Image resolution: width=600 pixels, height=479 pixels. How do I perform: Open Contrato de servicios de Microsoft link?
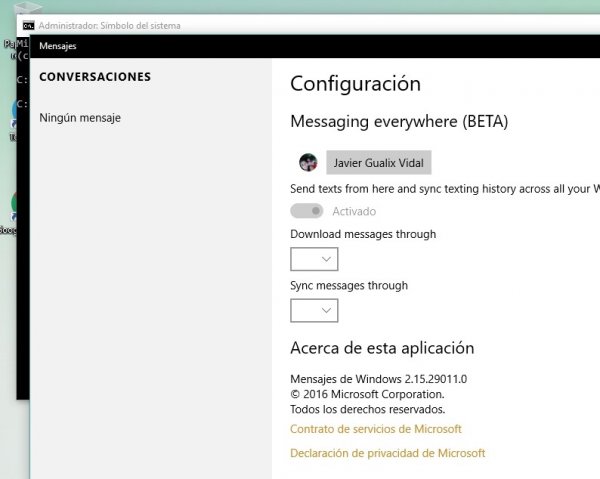[x=376, y=429]
